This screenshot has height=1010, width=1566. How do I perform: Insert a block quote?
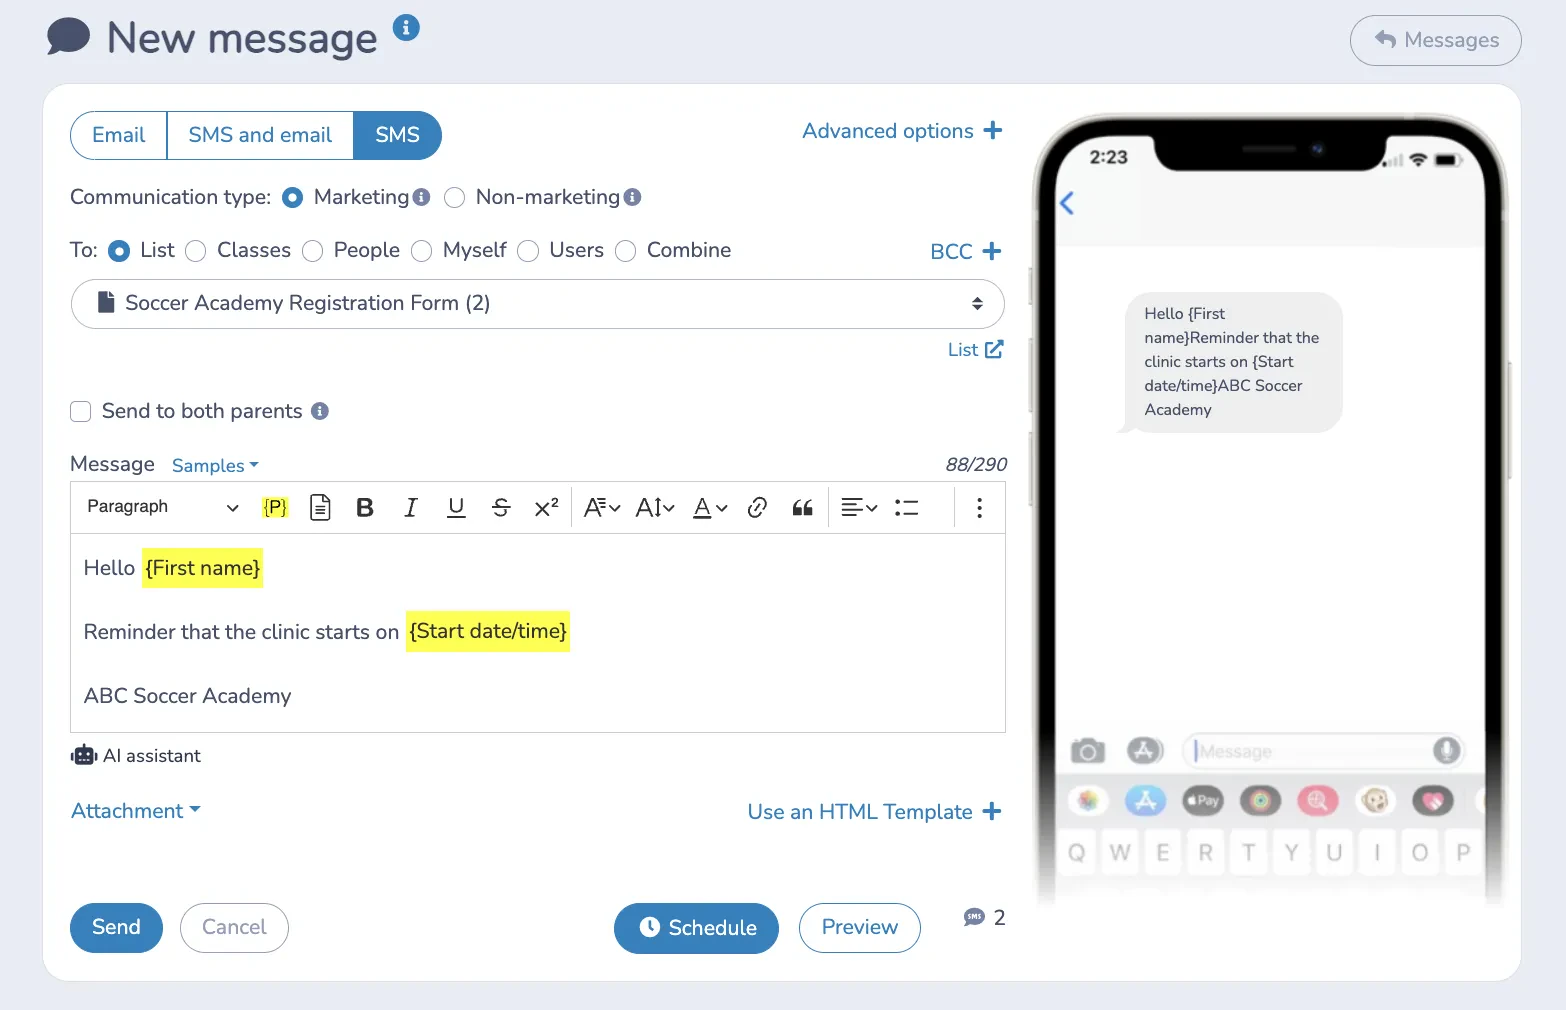pyautogui.click(x=802, y=507)
